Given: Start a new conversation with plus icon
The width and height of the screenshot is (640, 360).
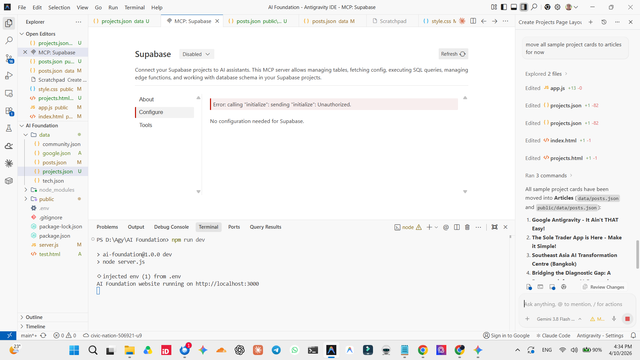Looking at the screenshot, I should [591, 22].
